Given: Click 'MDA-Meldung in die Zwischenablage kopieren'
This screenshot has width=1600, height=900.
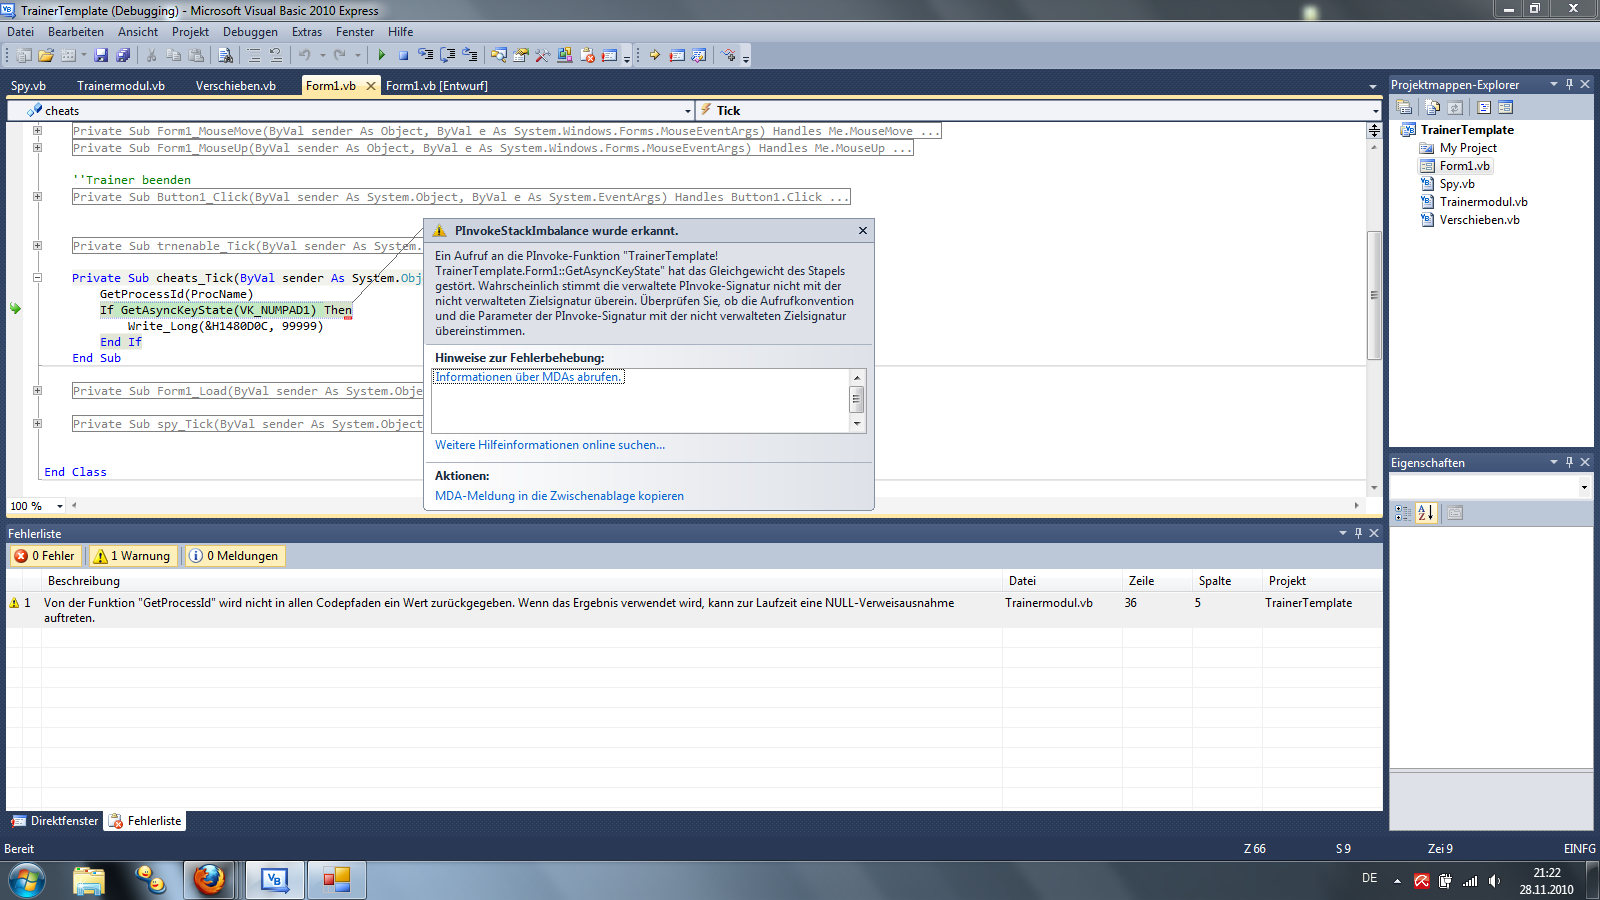Looking at the screenshot, I should [x=559, y=496].
